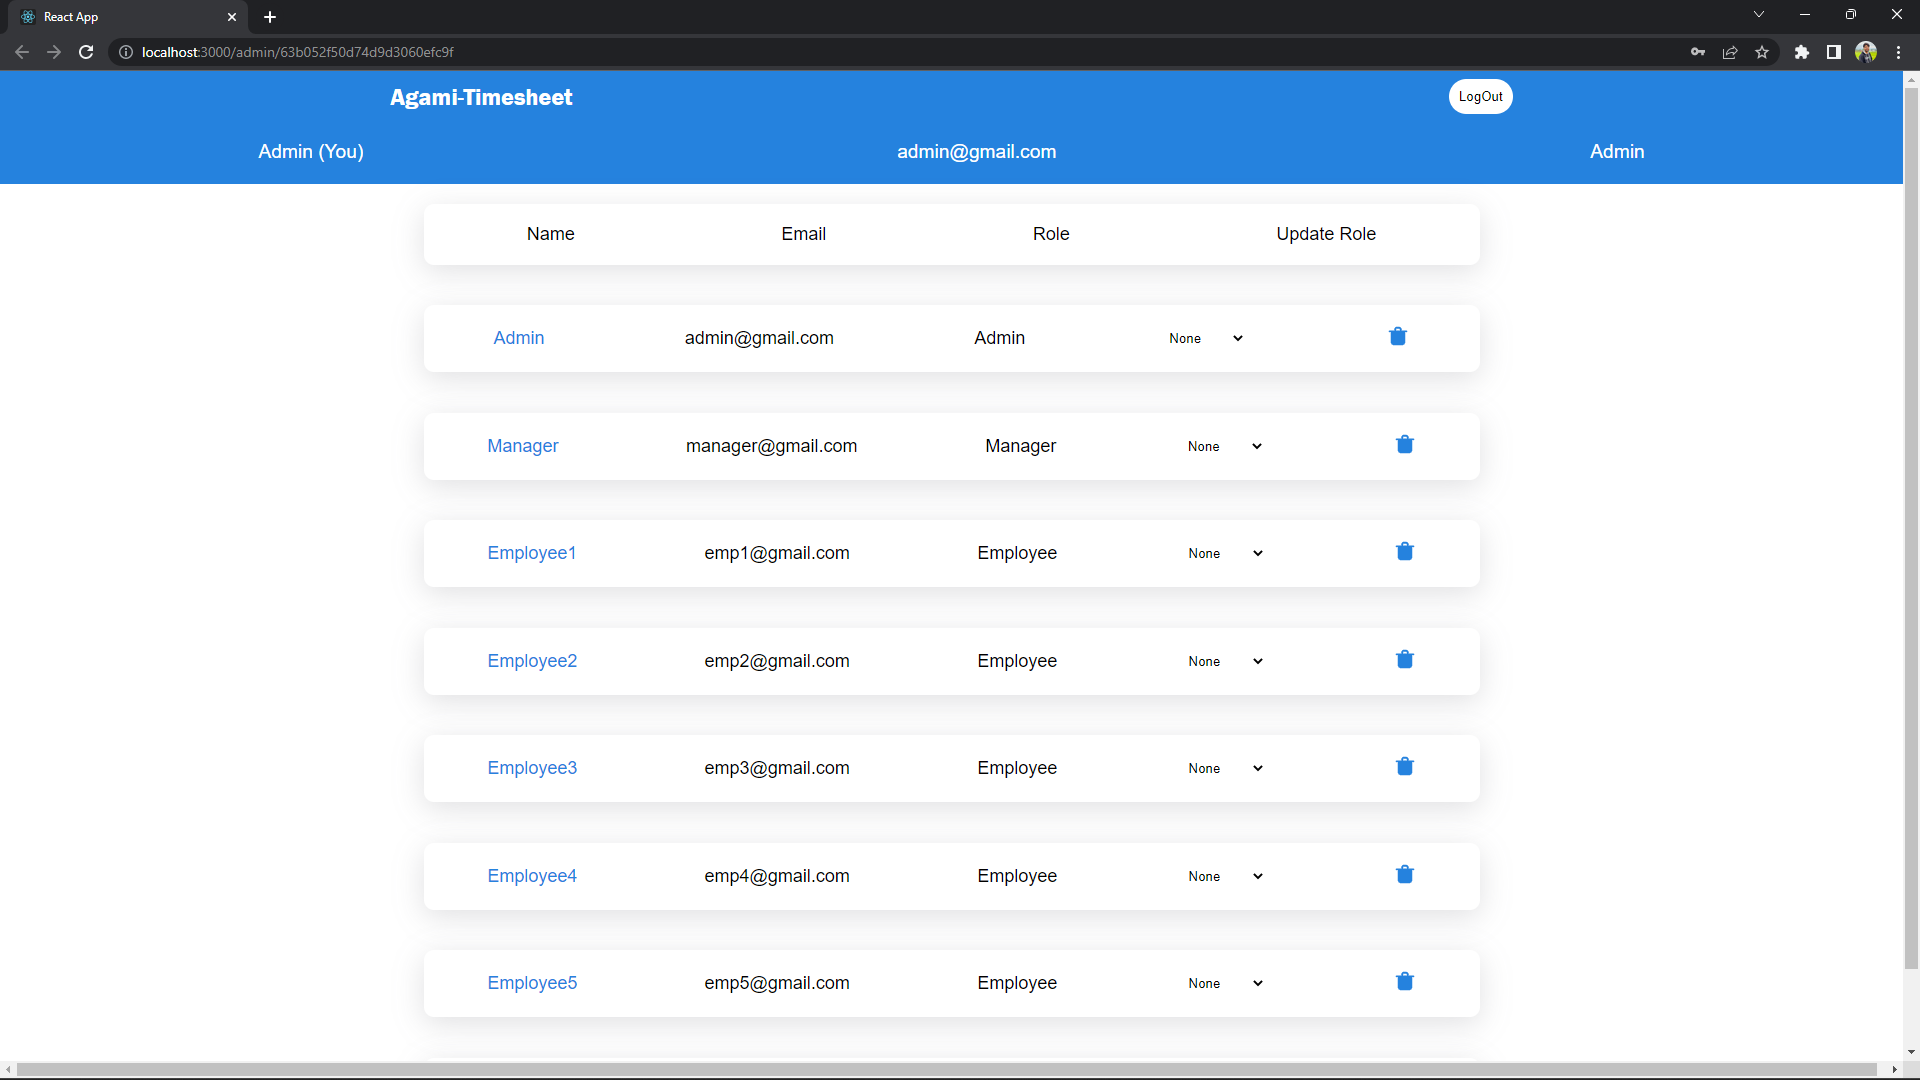1920x1080 pixels.
Task: Click inside the address bar
Action: point(600,52)
